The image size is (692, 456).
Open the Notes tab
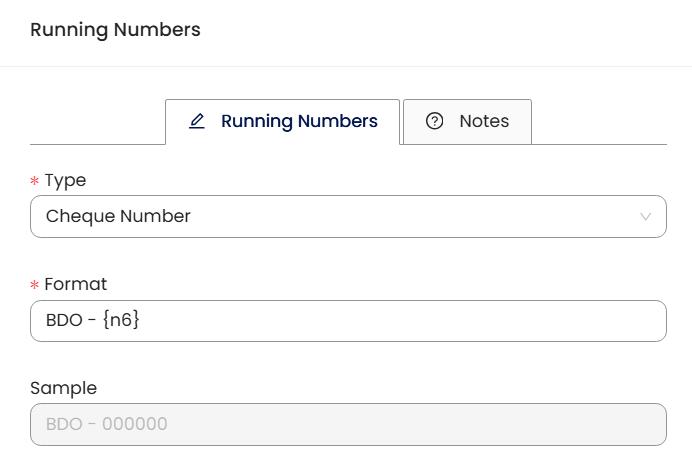(x=467, y=122)
